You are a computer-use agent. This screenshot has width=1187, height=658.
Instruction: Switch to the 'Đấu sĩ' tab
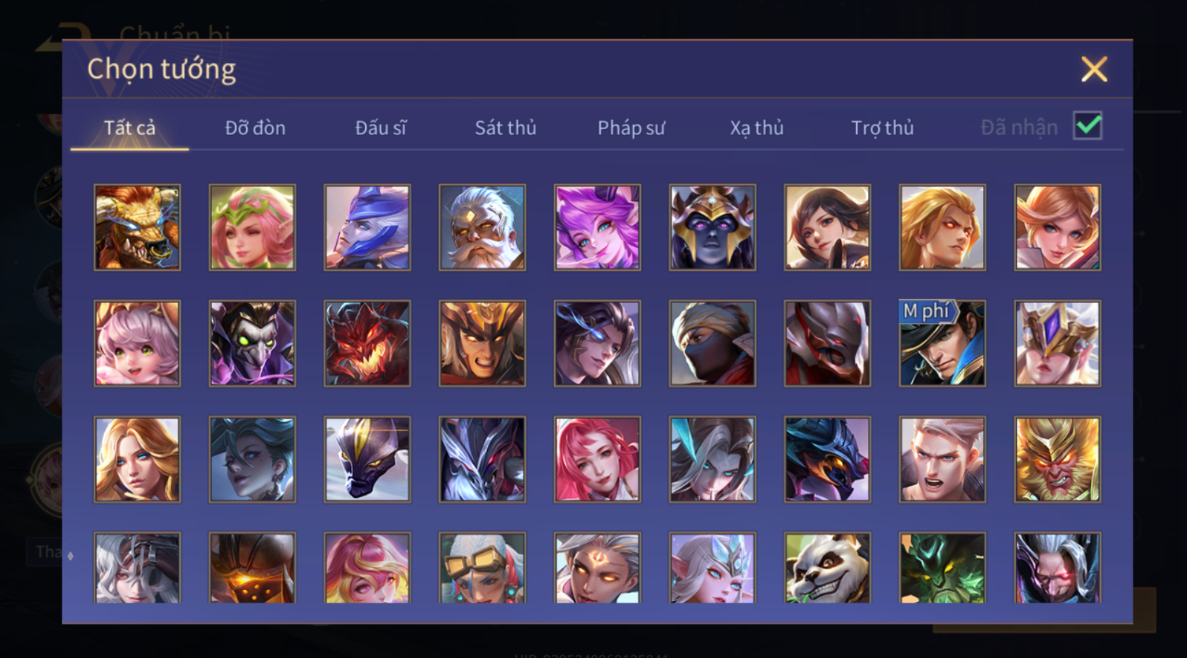380,127
